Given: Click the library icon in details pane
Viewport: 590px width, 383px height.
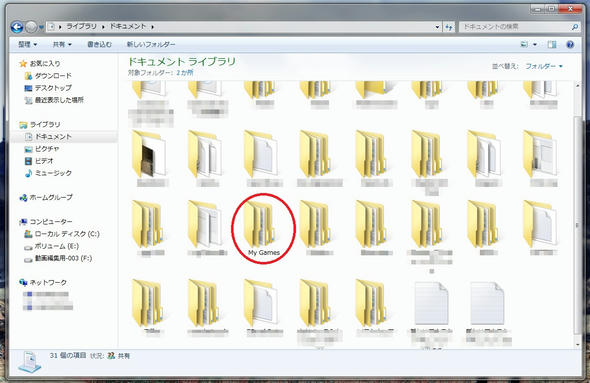Looking at the screenshot, I should click(29, 362).
